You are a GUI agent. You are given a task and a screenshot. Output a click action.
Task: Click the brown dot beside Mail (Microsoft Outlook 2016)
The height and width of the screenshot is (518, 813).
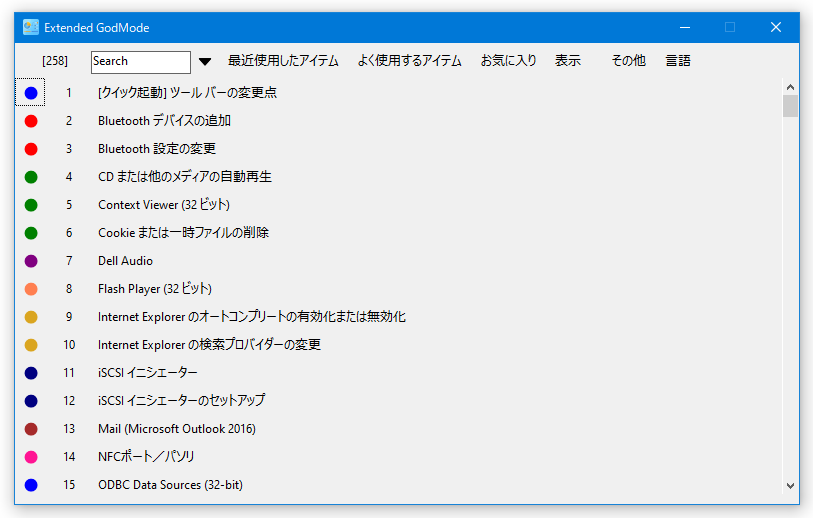31,429
